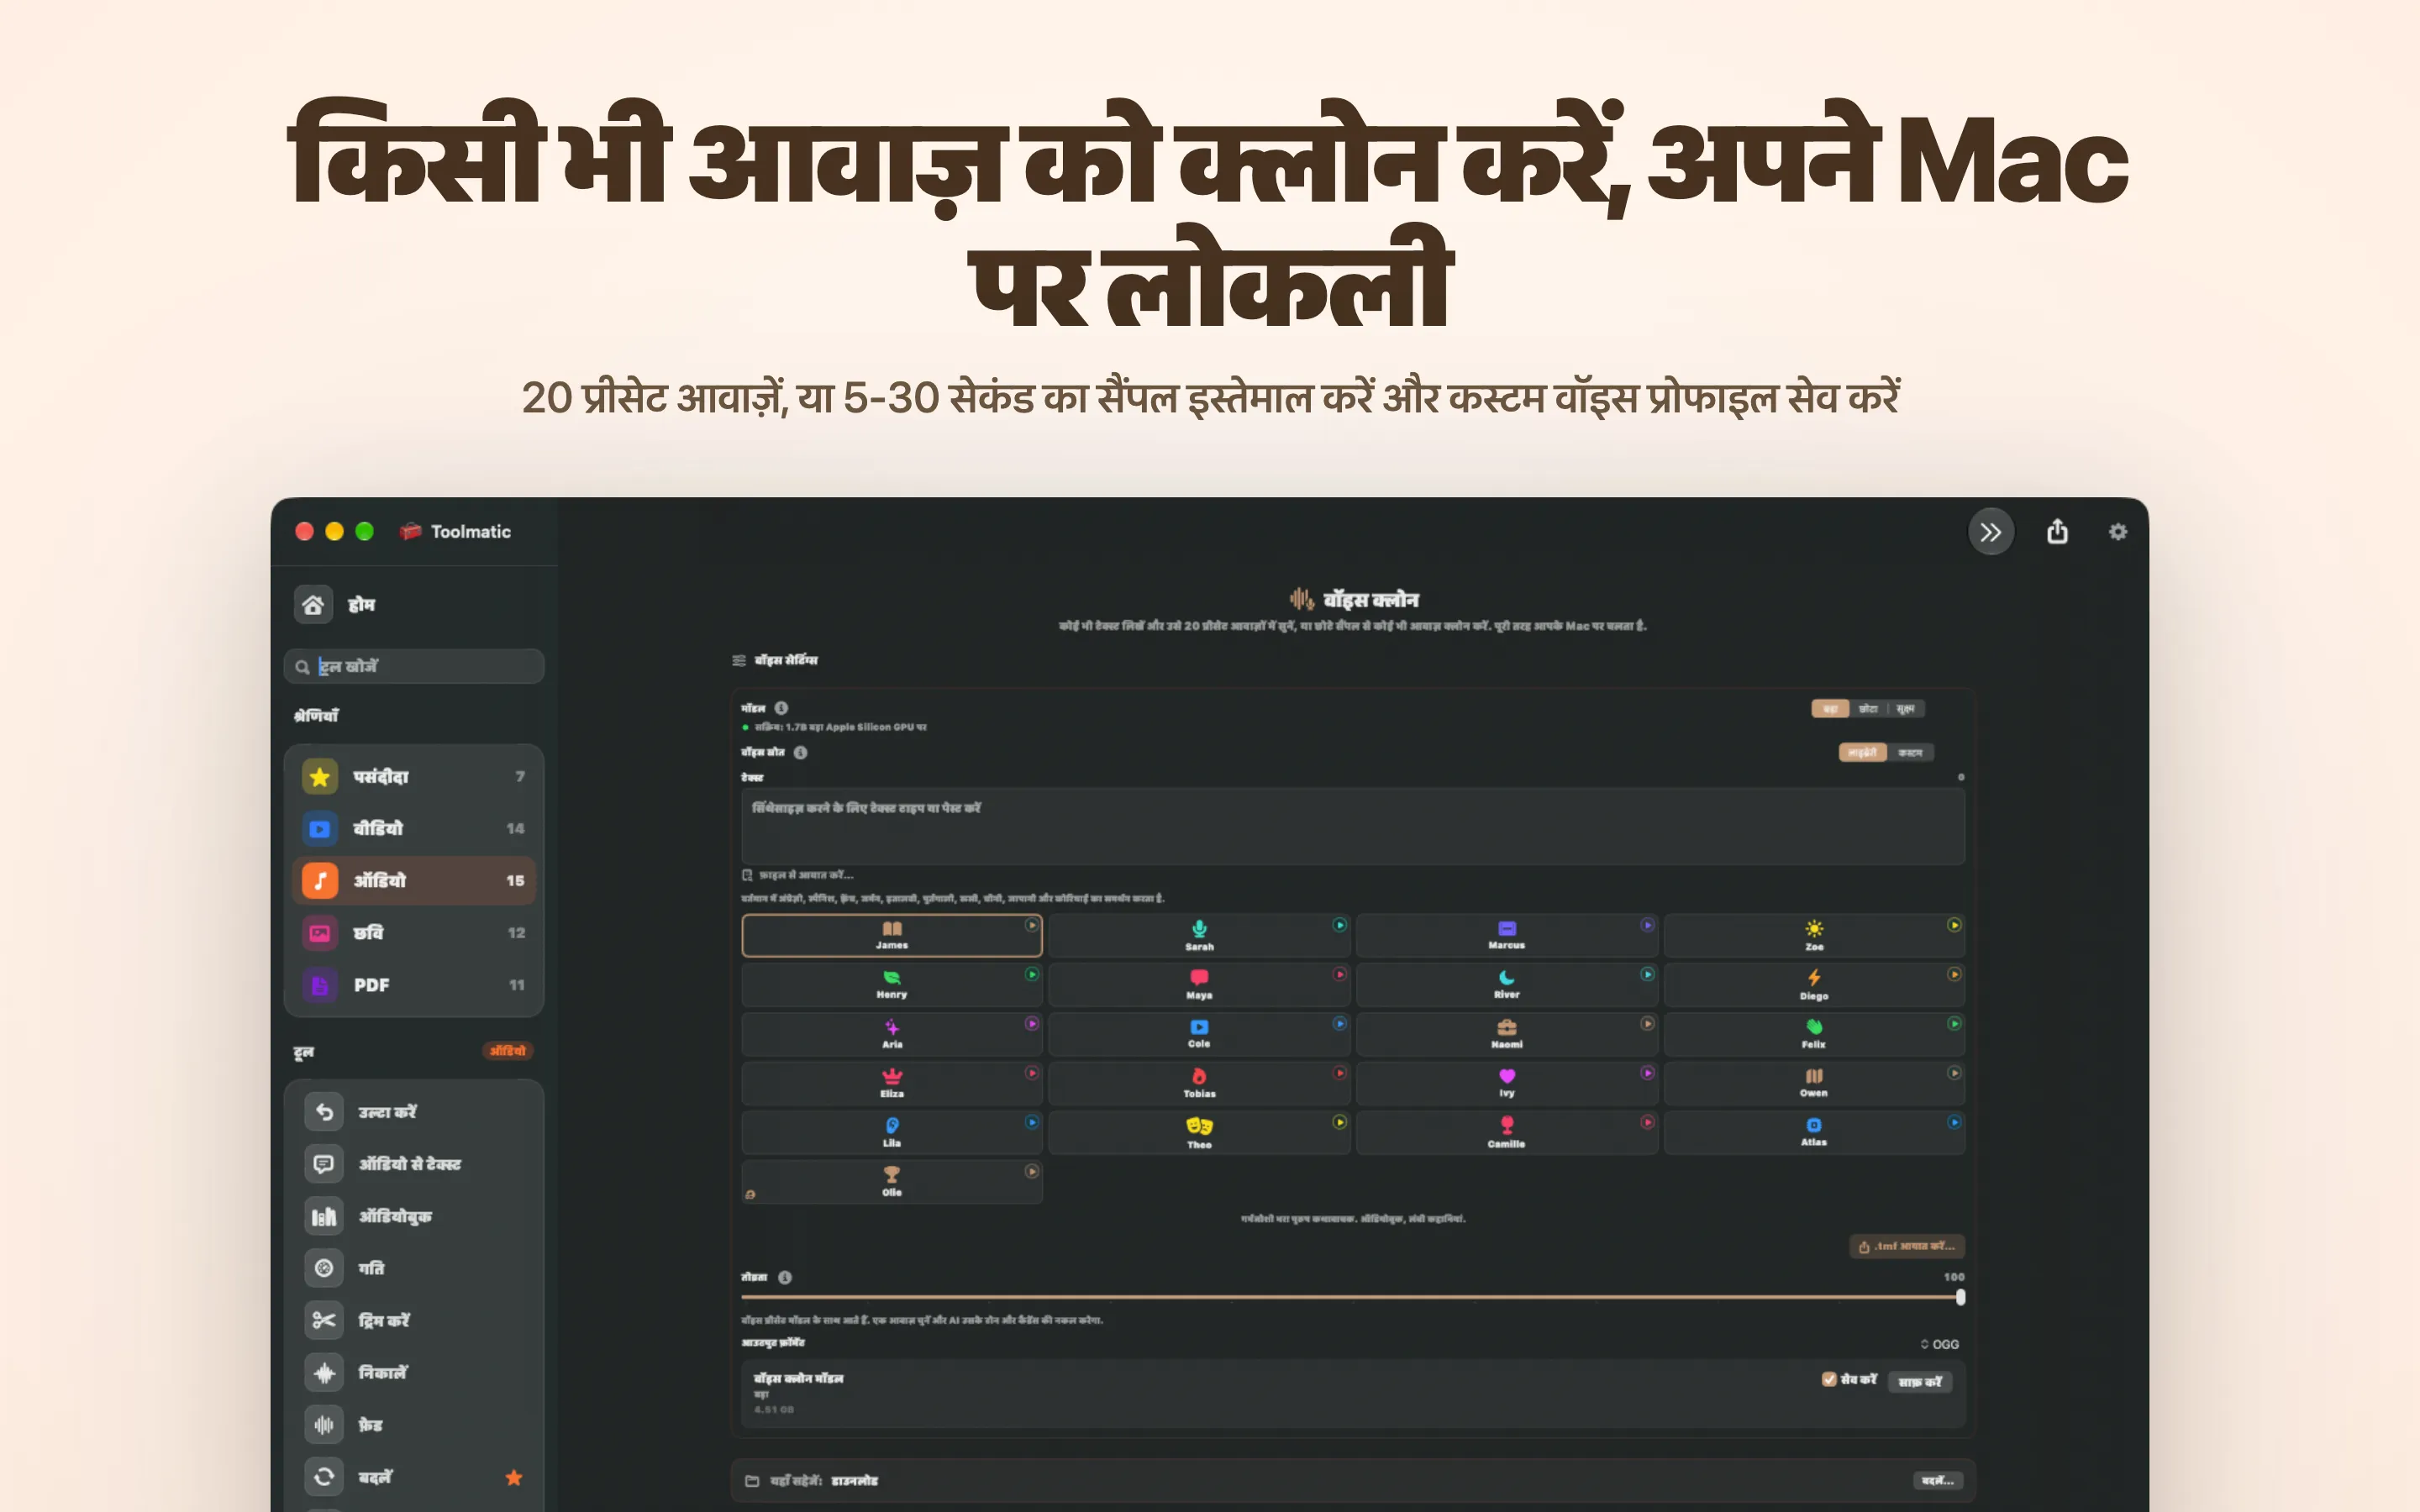This screenshot has width=2420, height=1512.
Task: Switch voice source to कस्टम
Action: (x=1910, y=752)
